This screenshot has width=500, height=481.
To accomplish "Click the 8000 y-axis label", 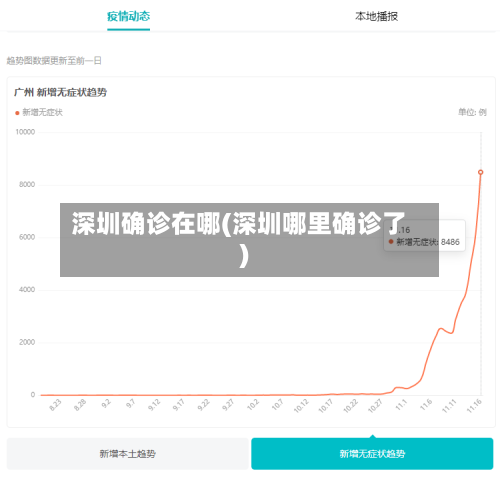I will tap(27, 185).
